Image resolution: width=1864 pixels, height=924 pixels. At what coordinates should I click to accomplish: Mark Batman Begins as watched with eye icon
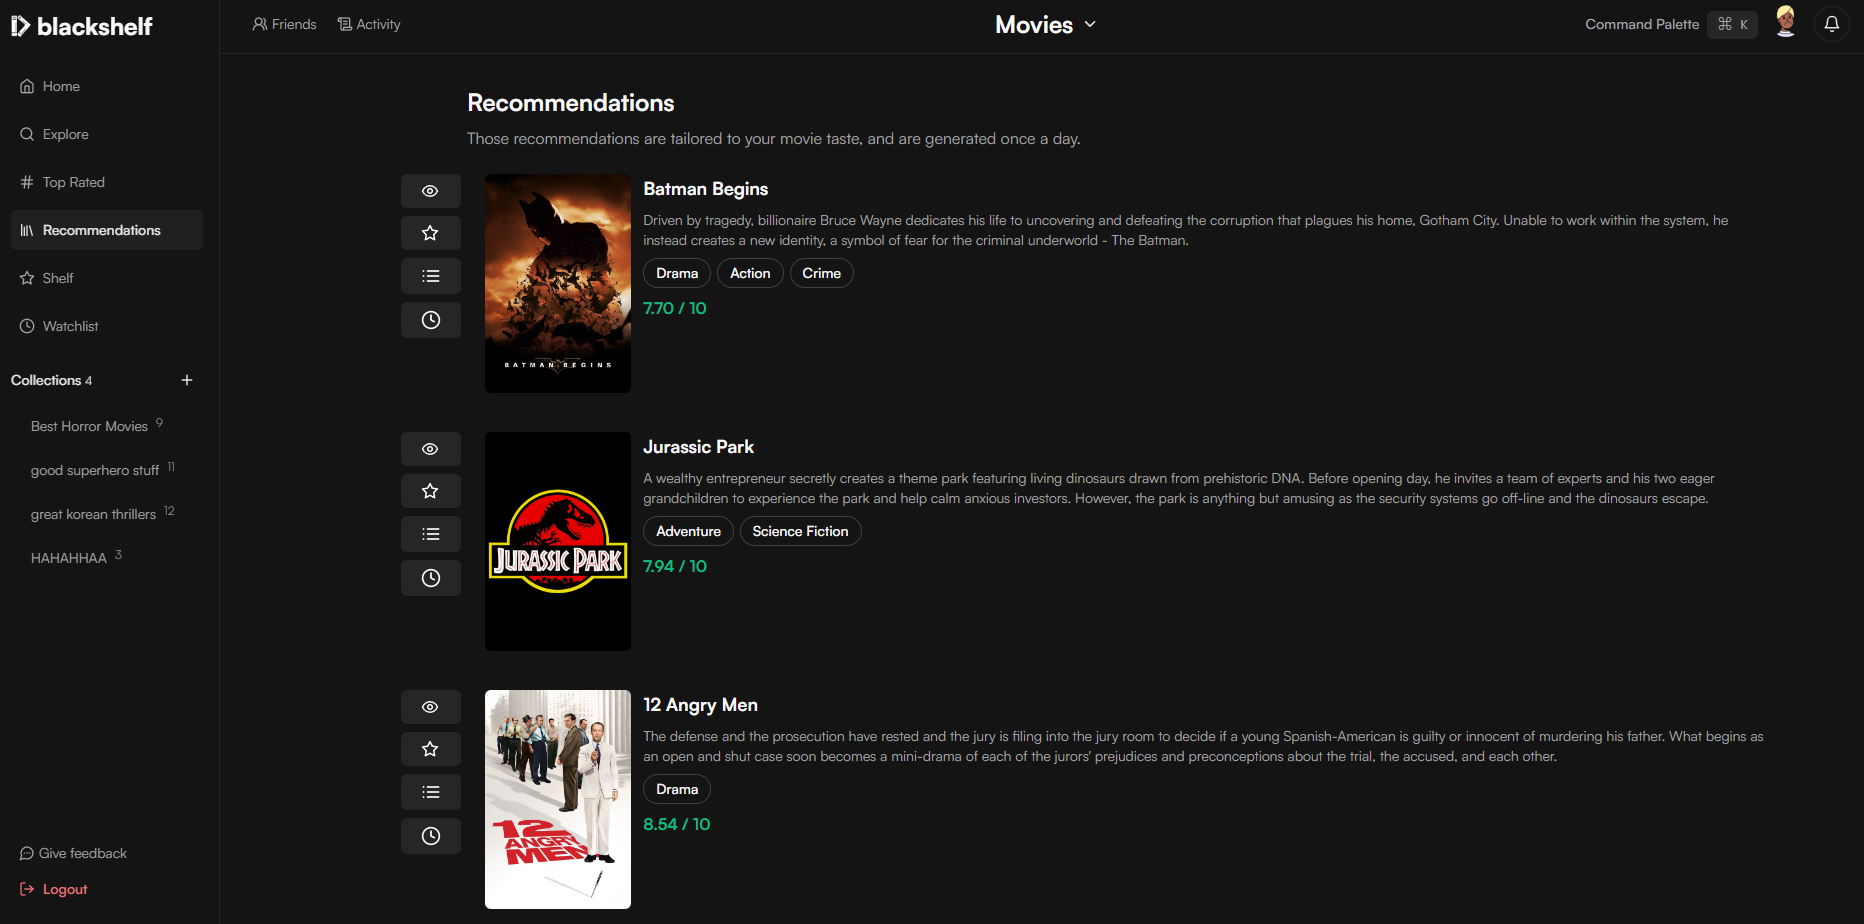pyautogui.click(x=430, y=191)
